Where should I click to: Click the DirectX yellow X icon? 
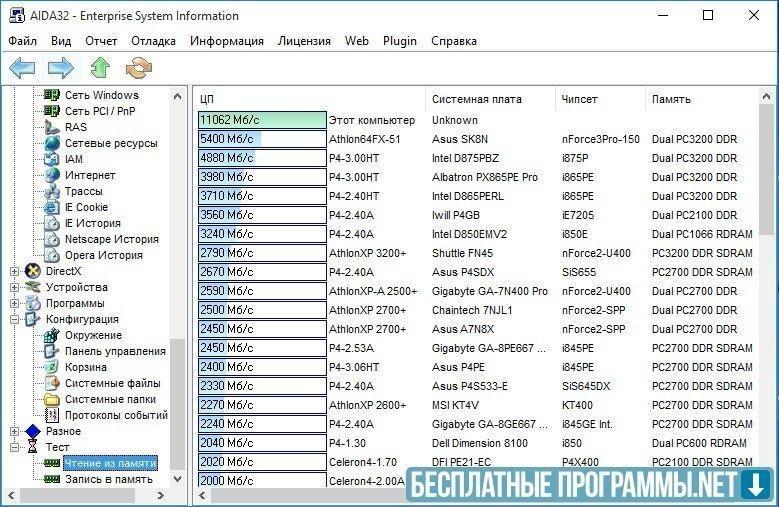point(33,271)
